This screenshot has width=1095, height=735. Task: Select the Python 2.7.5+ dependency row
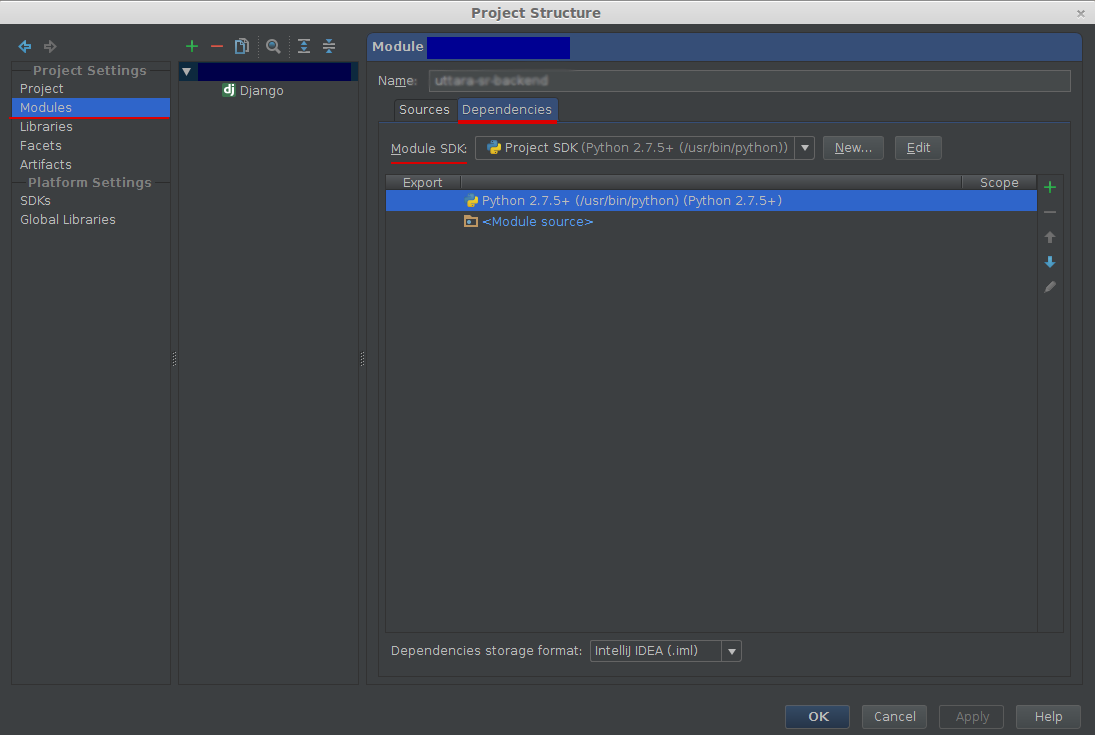(711, 201)
